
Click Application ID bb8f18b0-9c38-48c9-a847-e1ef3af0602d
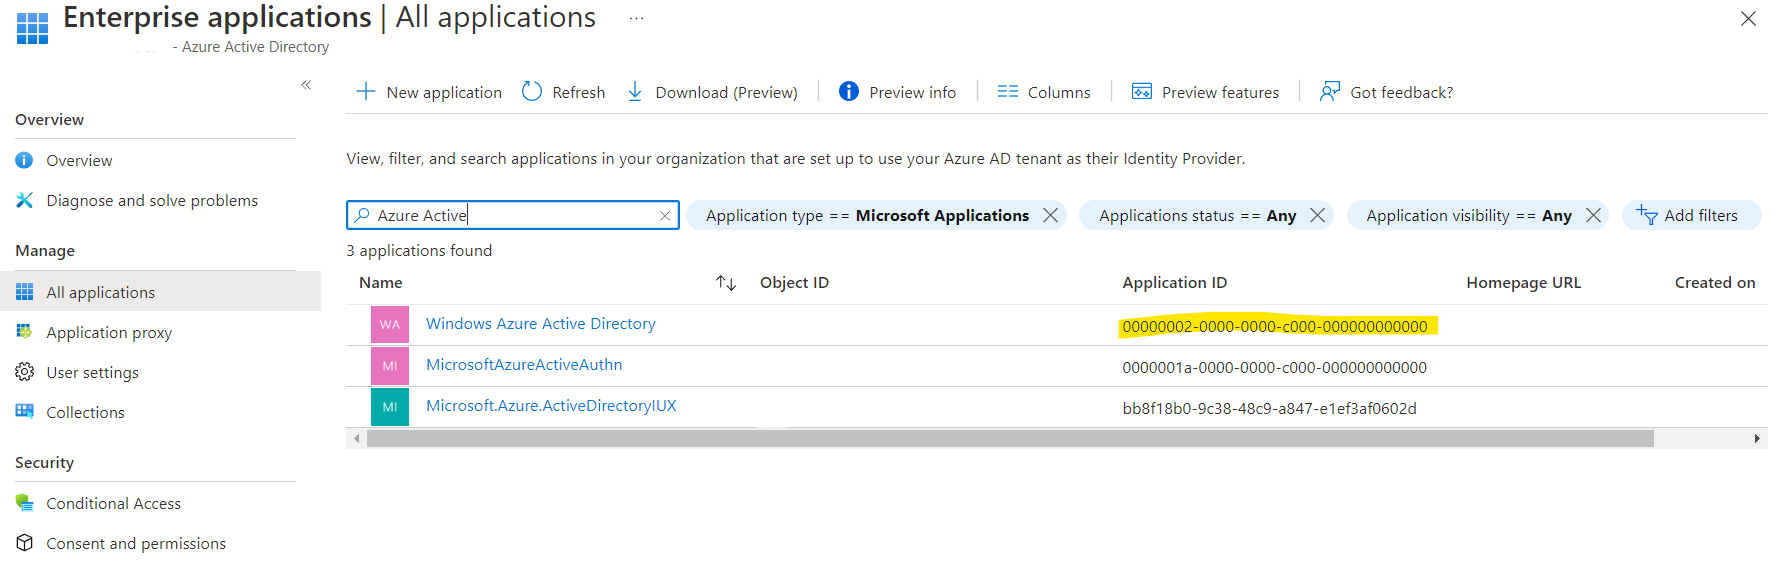point(1269,409)
